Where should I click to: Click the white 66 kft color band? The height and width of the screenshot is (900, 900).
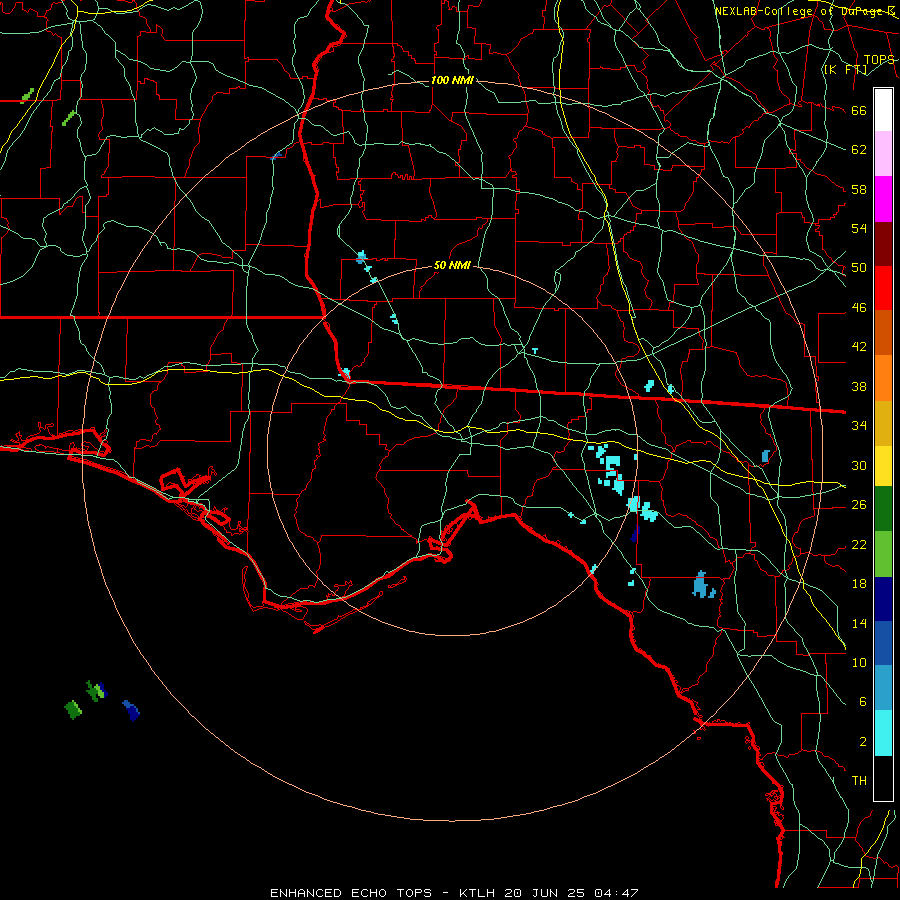coord(883,110)
